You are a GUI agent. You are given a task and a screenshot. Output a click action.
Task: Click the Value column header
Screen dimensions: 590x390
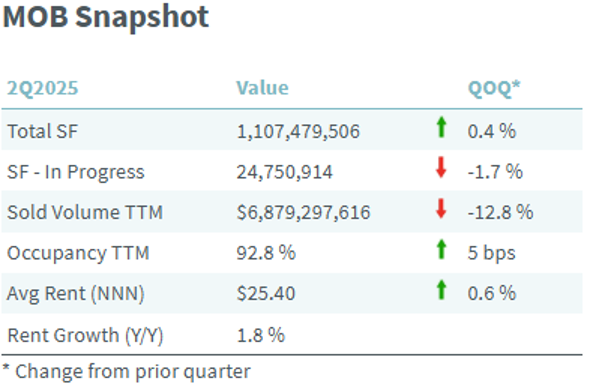(262, 88)
